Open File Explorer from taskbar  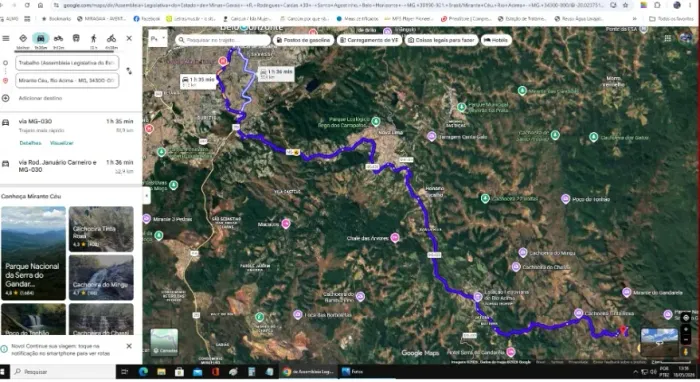tap(161, 372)
